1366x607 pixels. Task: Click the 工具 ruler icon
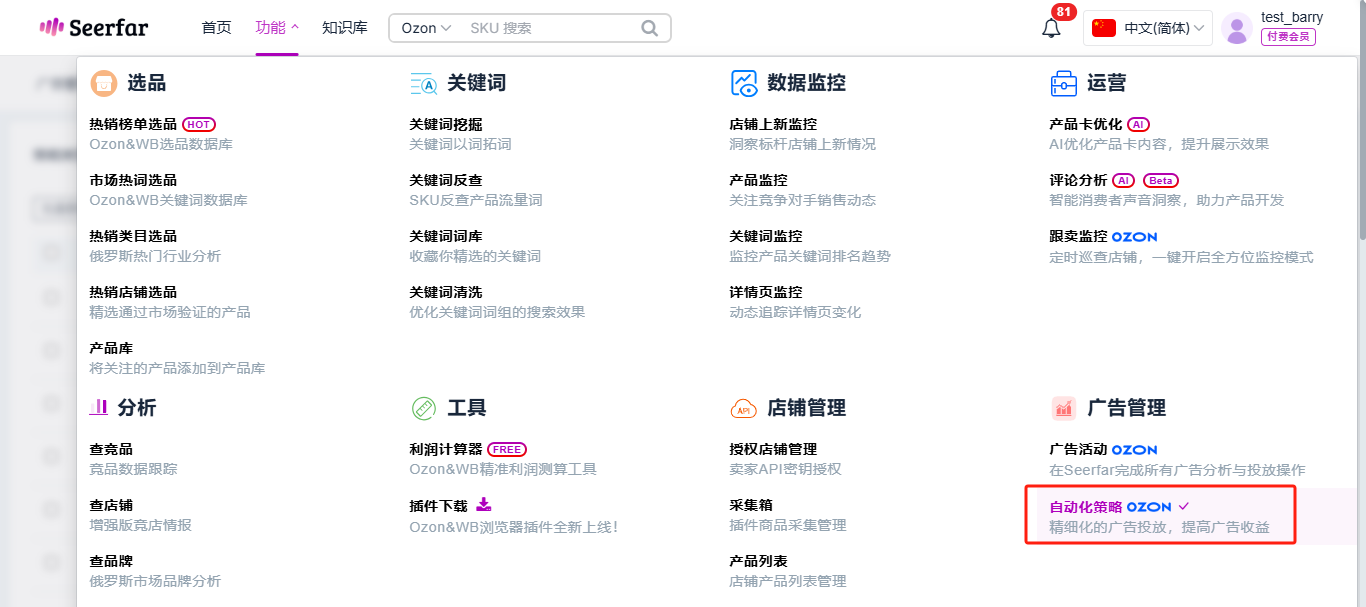coord(424,408)
